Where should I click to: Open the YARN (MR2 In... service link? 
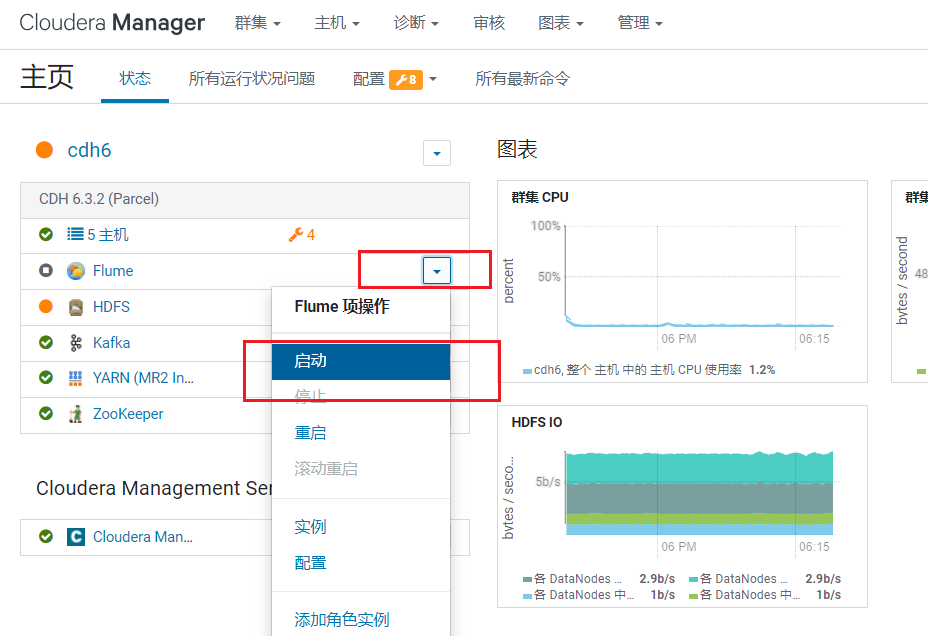coord(143,378)
